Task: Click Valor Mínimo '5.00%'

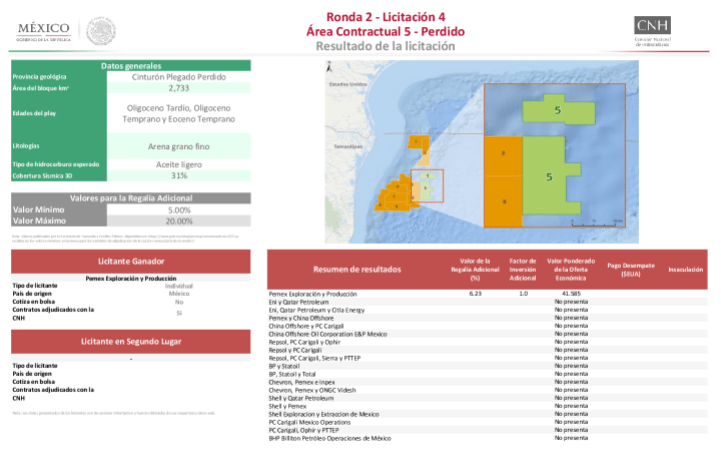Action: pyautogui.click(x=179, y=210)
